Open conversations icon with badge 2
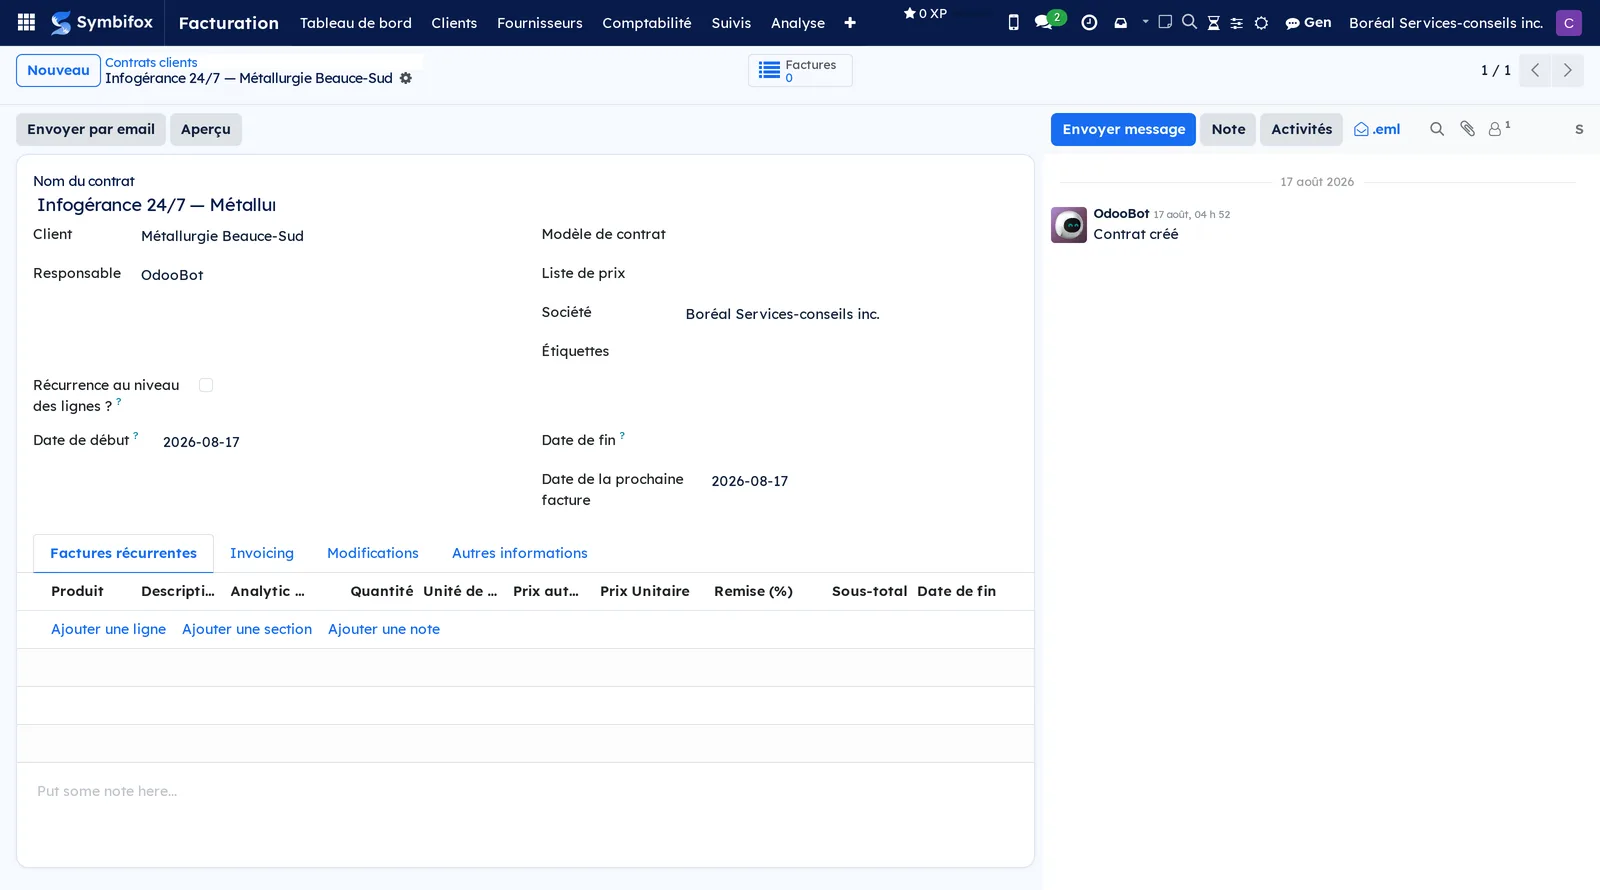The width and height of the screenshot is (1600, 890). click(x=1048, y=21)
